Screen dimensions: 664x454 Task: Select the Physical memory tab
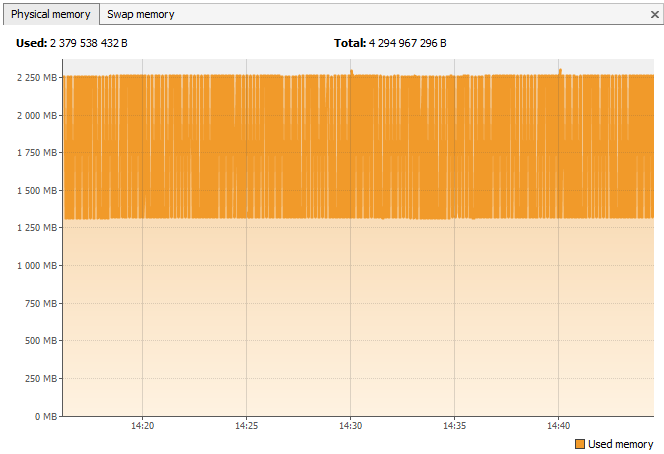click(x=50, y=14)
